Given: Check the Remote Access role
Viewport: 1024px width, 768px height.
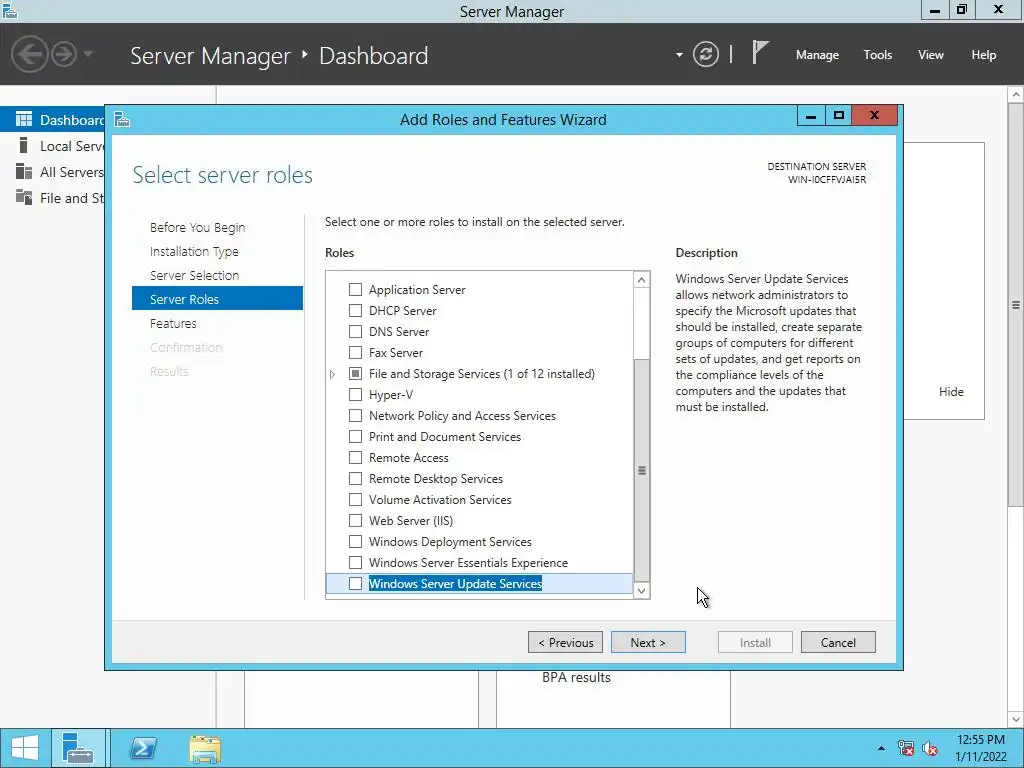Looking at the screenshot, I should [355, 457].
